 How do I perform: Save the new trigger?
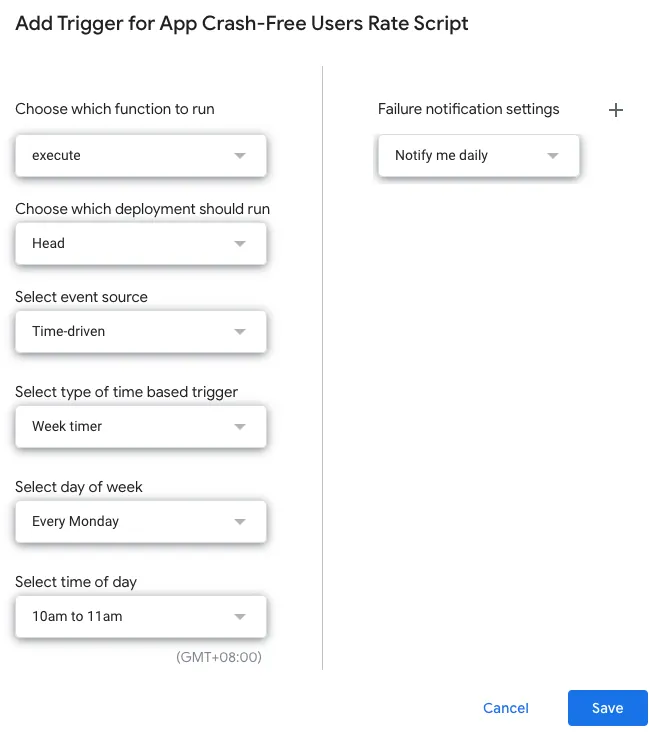coord(607,708)
